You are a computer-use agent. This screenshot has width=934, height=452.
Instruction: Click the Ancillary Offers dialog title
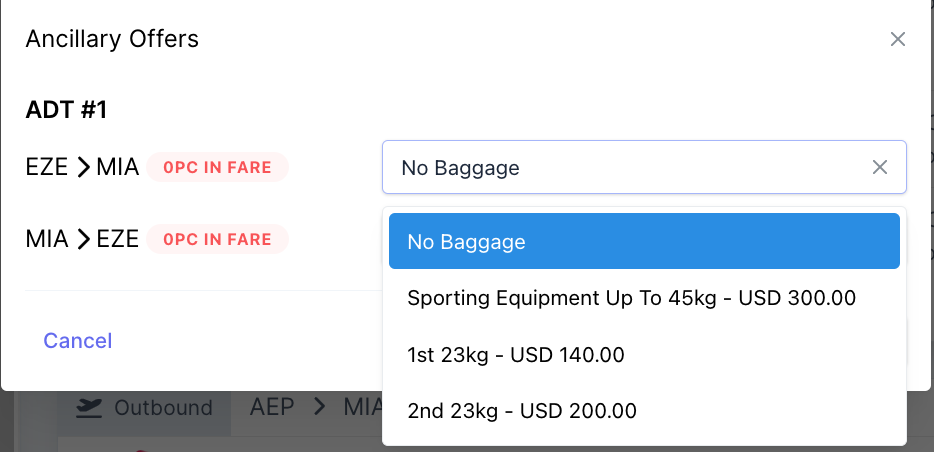[112, 39]
